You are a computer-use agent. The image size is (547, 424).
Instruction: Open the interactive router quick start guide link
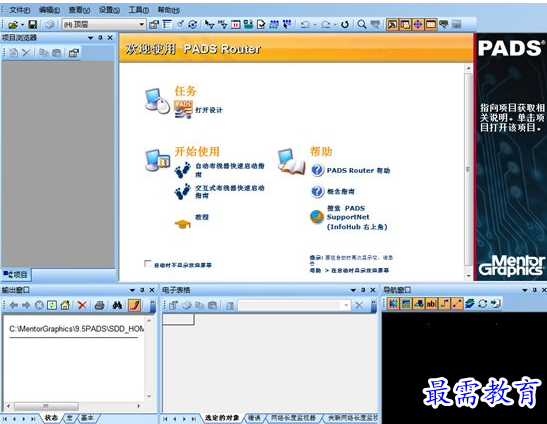230,192
